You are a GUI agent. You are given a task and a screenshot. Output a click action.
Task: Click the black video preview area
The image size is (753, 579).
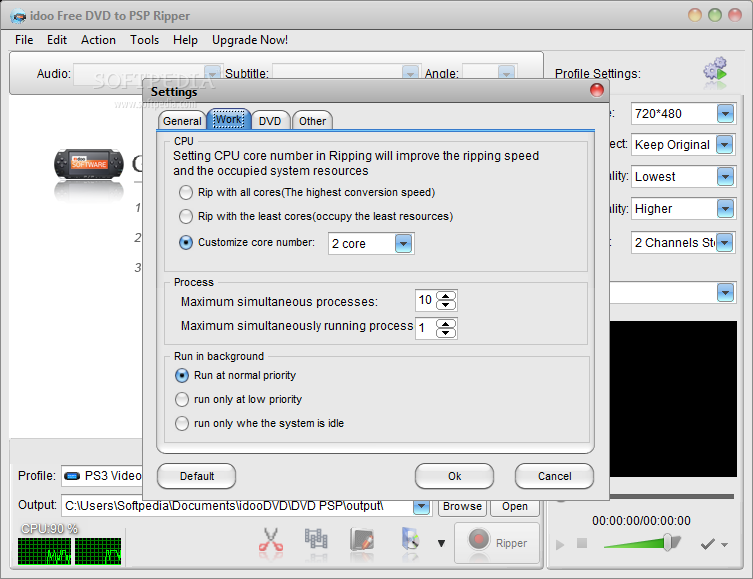pyautogui.click(x=673, y=398)
